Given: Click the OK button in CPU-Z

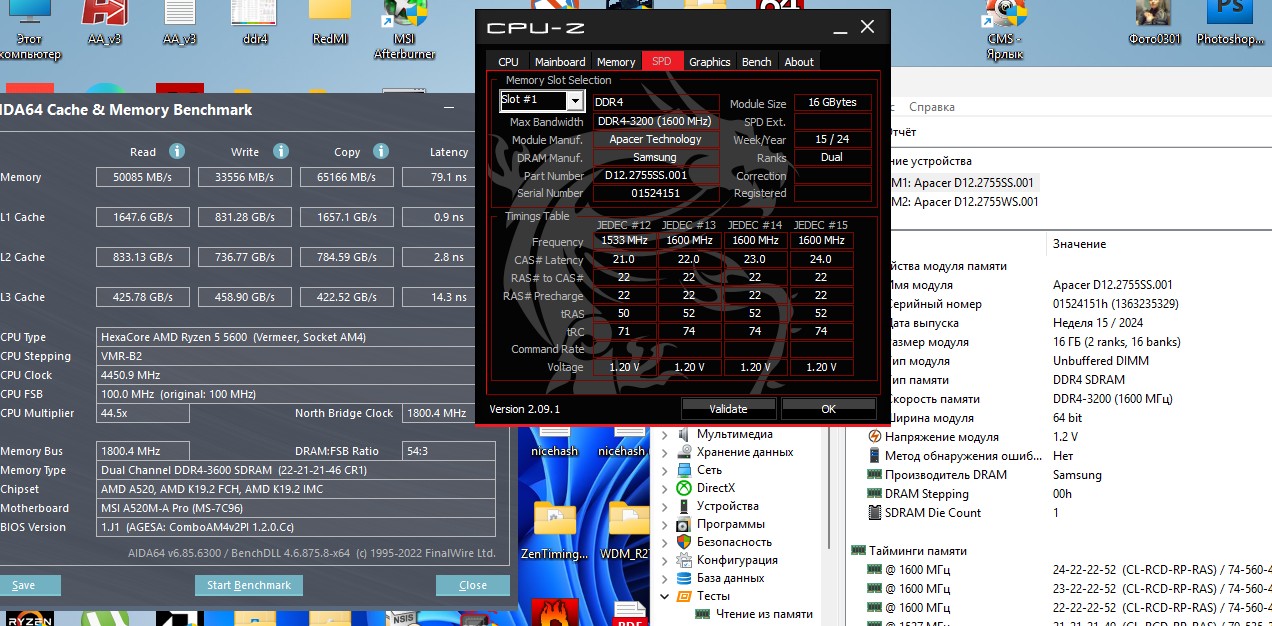Looking at the screenshot, I should (828, 408).
